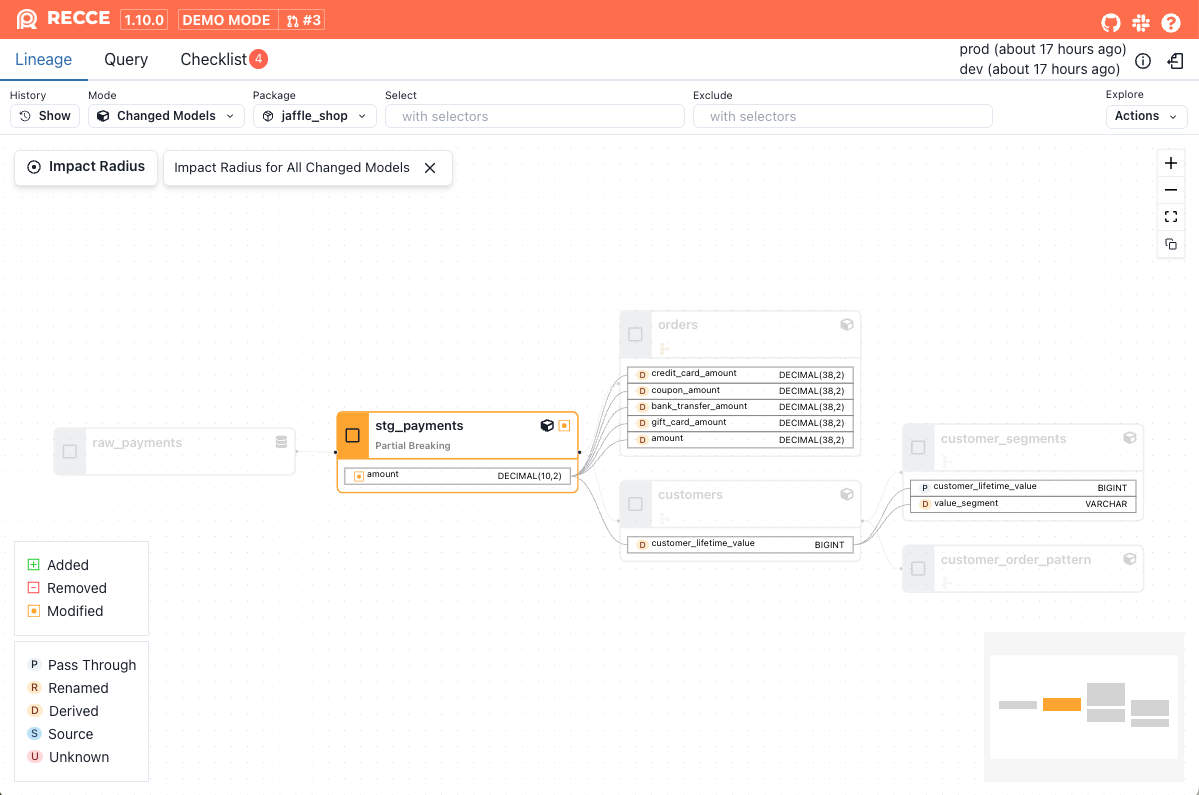
Task: Show the history panel
Action: pyautogui.click(x=45, y=116)
